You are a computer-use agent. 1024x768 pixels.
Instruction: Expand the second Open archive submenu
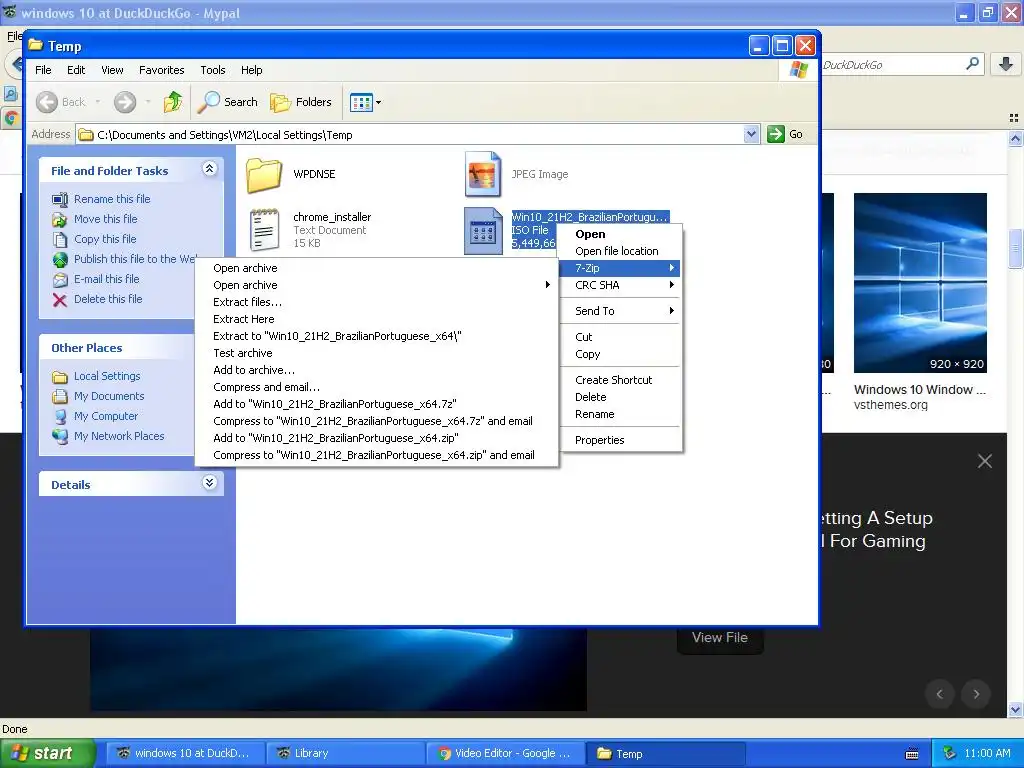pos(547,285)
